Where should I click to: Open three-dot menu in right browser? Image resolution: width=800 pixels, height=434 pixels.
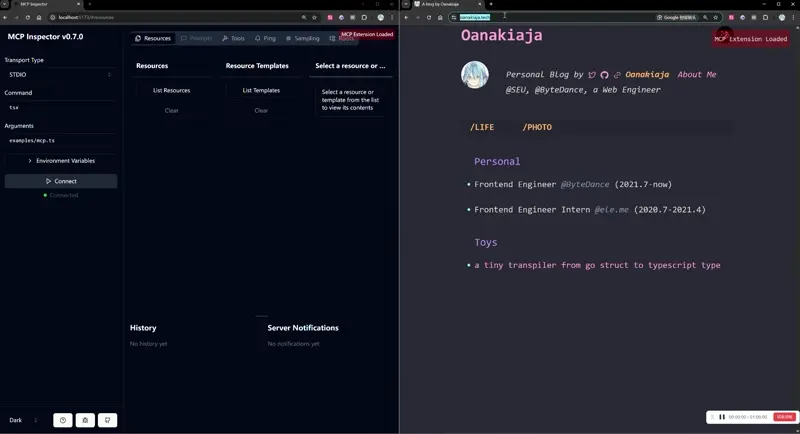pos(793,17)
